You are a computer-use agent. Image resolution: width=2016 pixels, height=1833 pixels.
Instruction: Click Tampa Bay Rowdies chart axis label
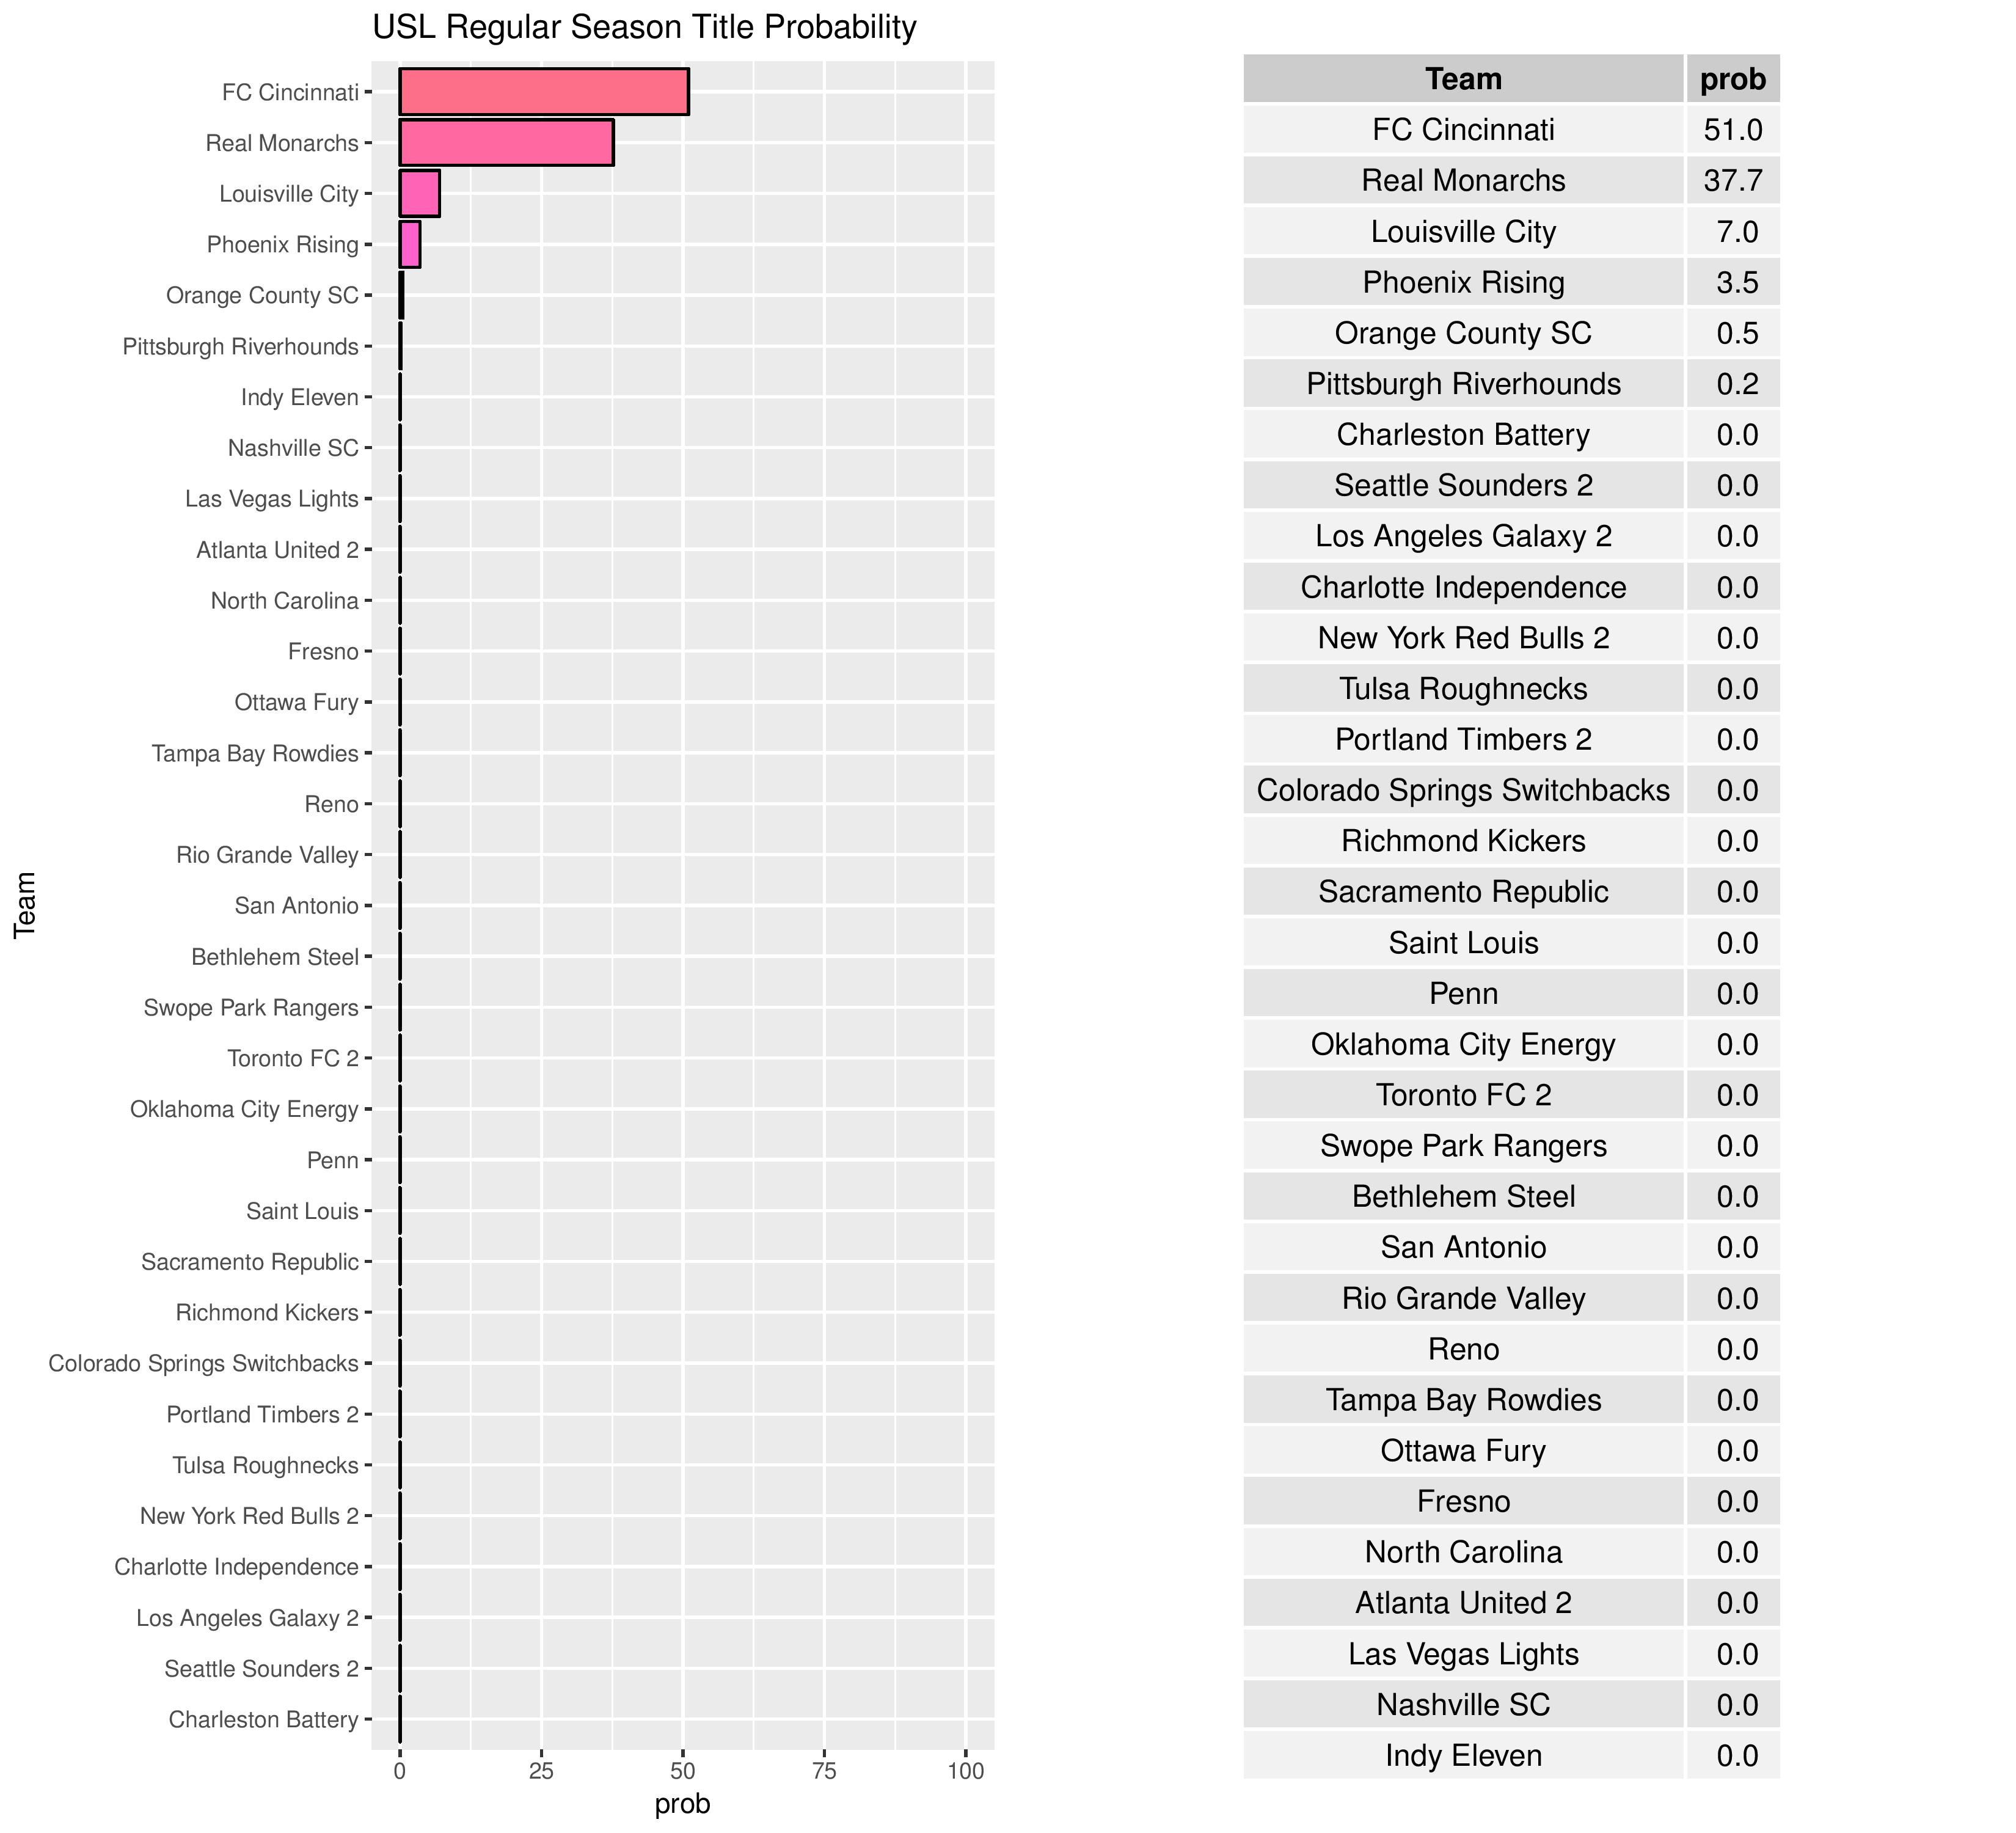pos(255,754)
